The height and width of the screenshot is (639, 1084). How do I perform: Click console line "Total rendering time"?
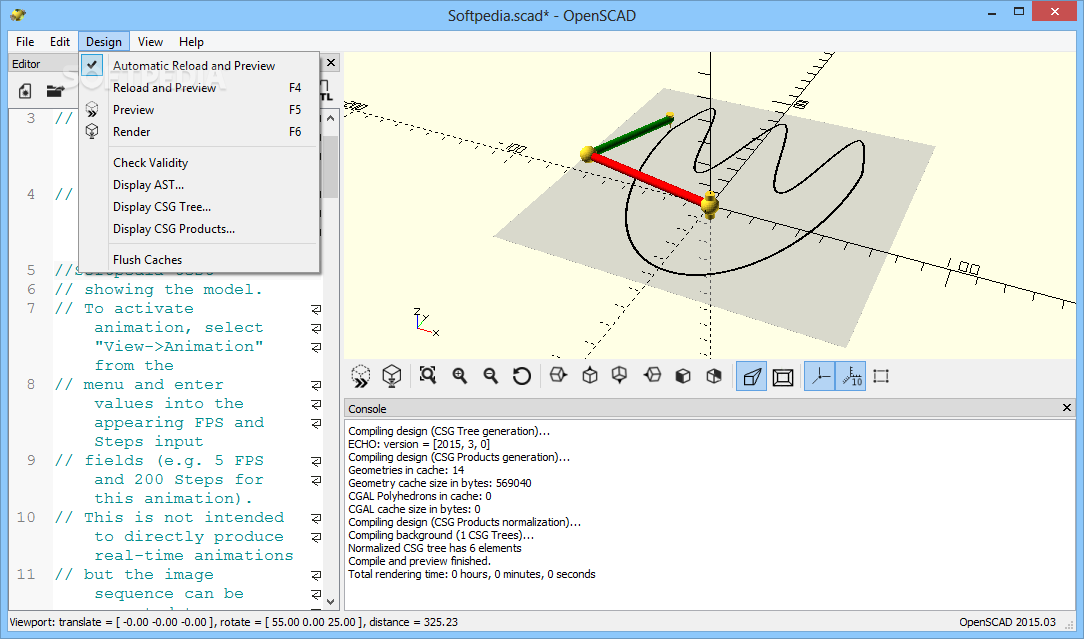[x=471, y=574]
